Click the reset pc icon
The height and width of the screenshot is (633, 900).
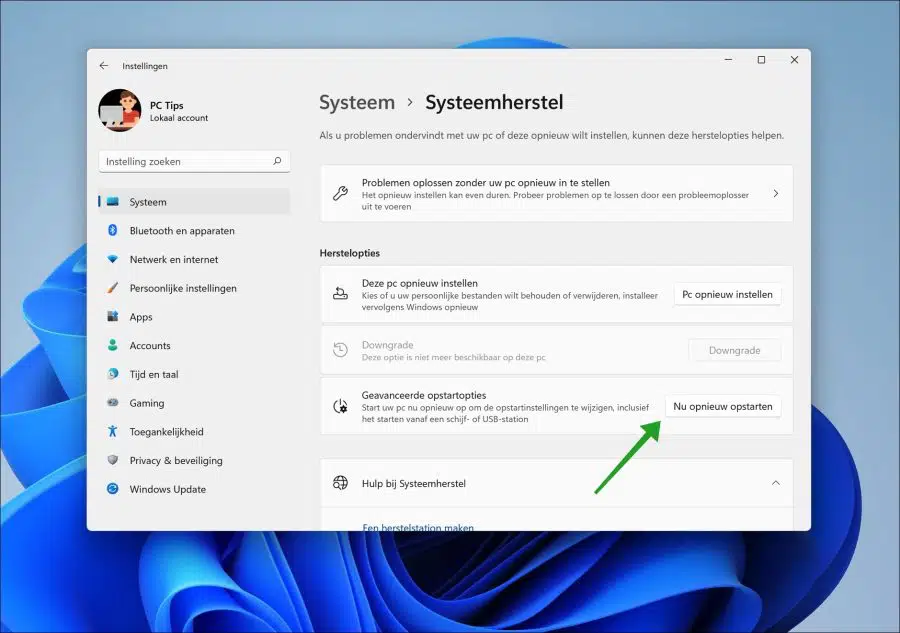click(340, 294)
